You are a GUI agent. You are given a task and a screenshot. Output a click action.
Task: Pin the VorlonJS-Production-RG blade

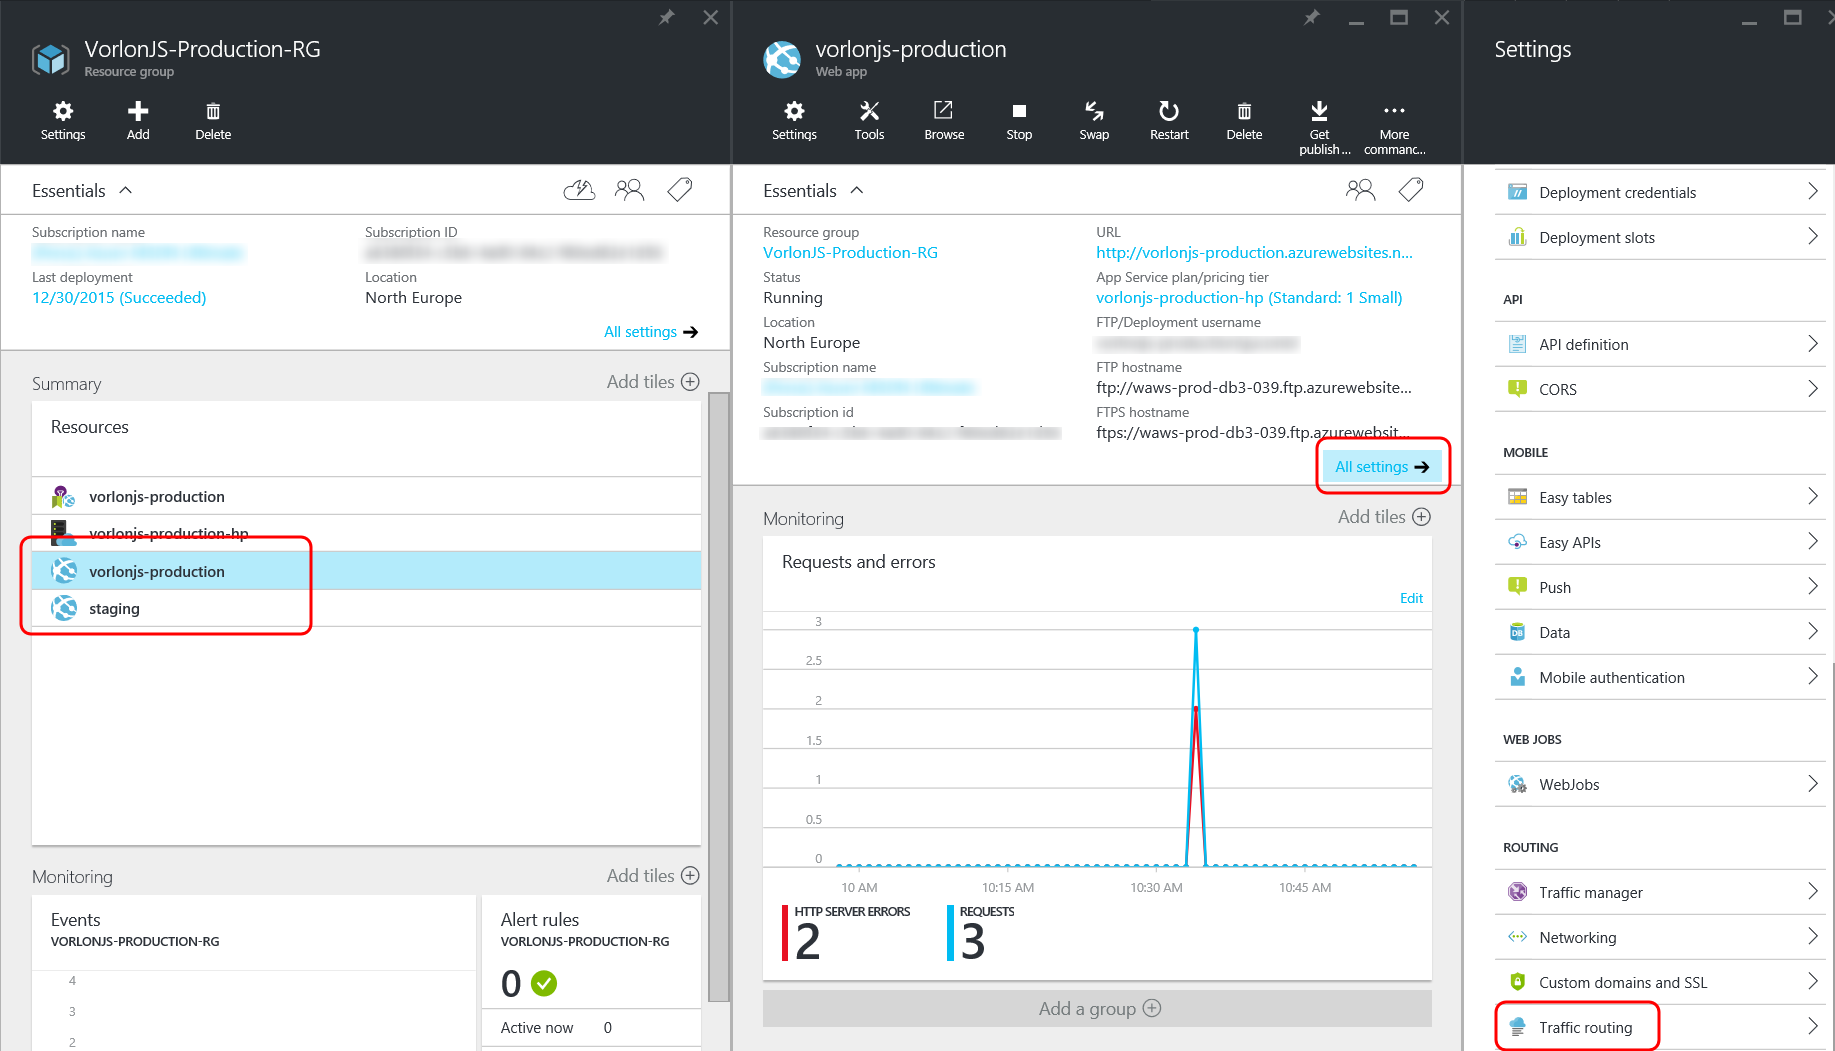point(665,17)
